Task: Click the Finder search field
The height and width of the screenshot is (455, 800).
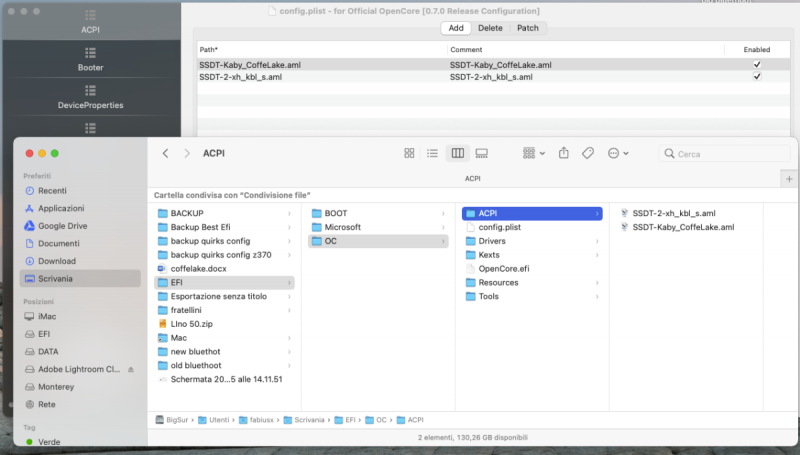Action: 724,154
